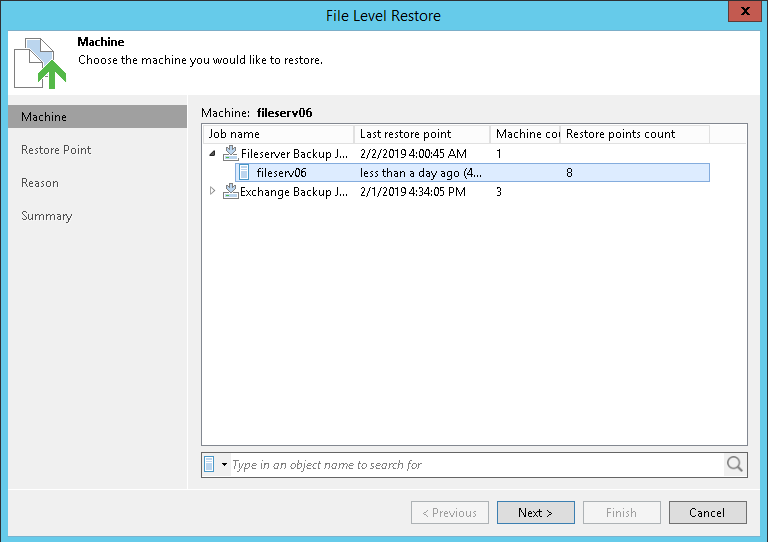Select the fileserv06 row in list

coord(420,173)
